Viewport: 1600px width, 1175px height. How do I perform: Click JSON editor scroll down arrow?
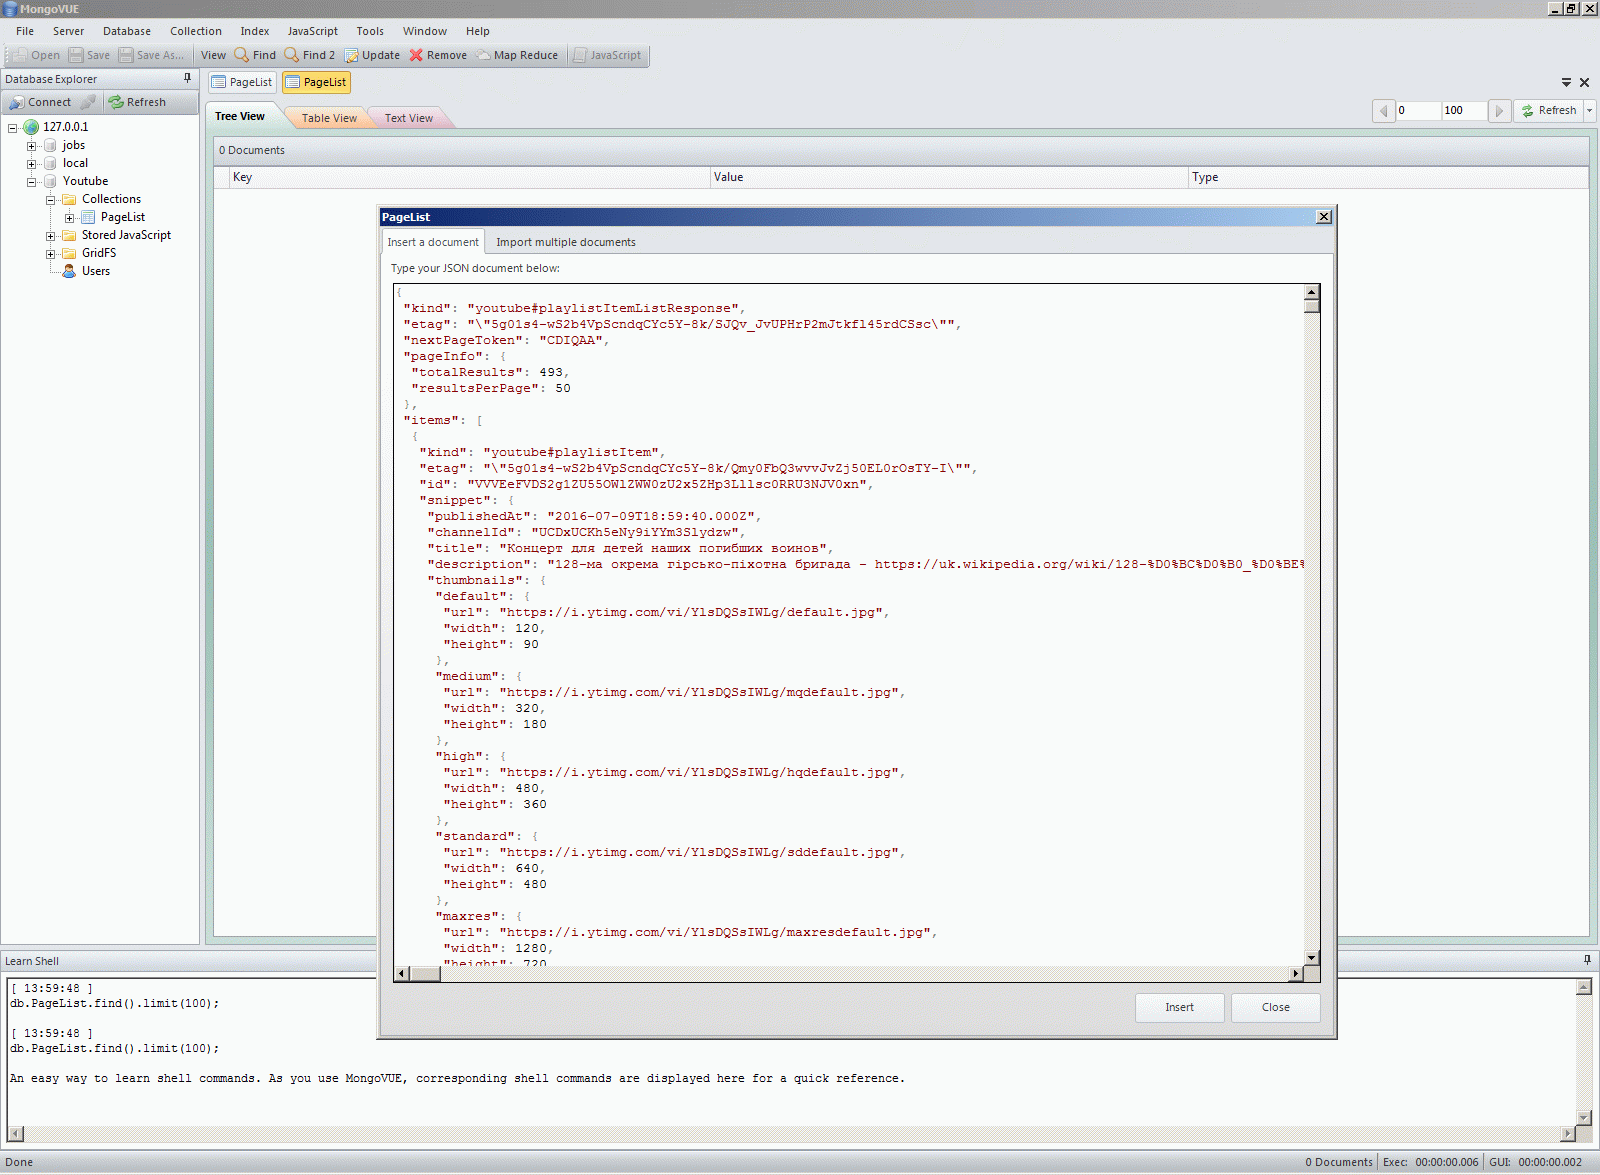click(1312, 957)
